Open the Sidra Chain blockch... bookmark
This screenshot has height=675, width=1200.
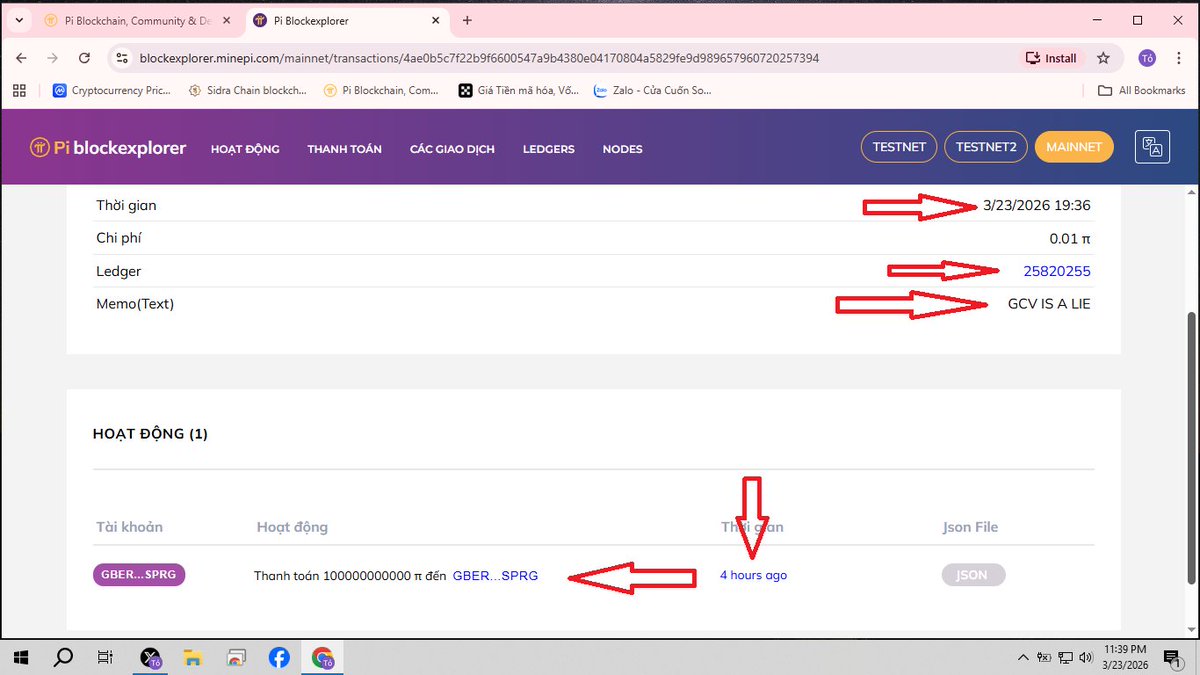click(246, 90)
